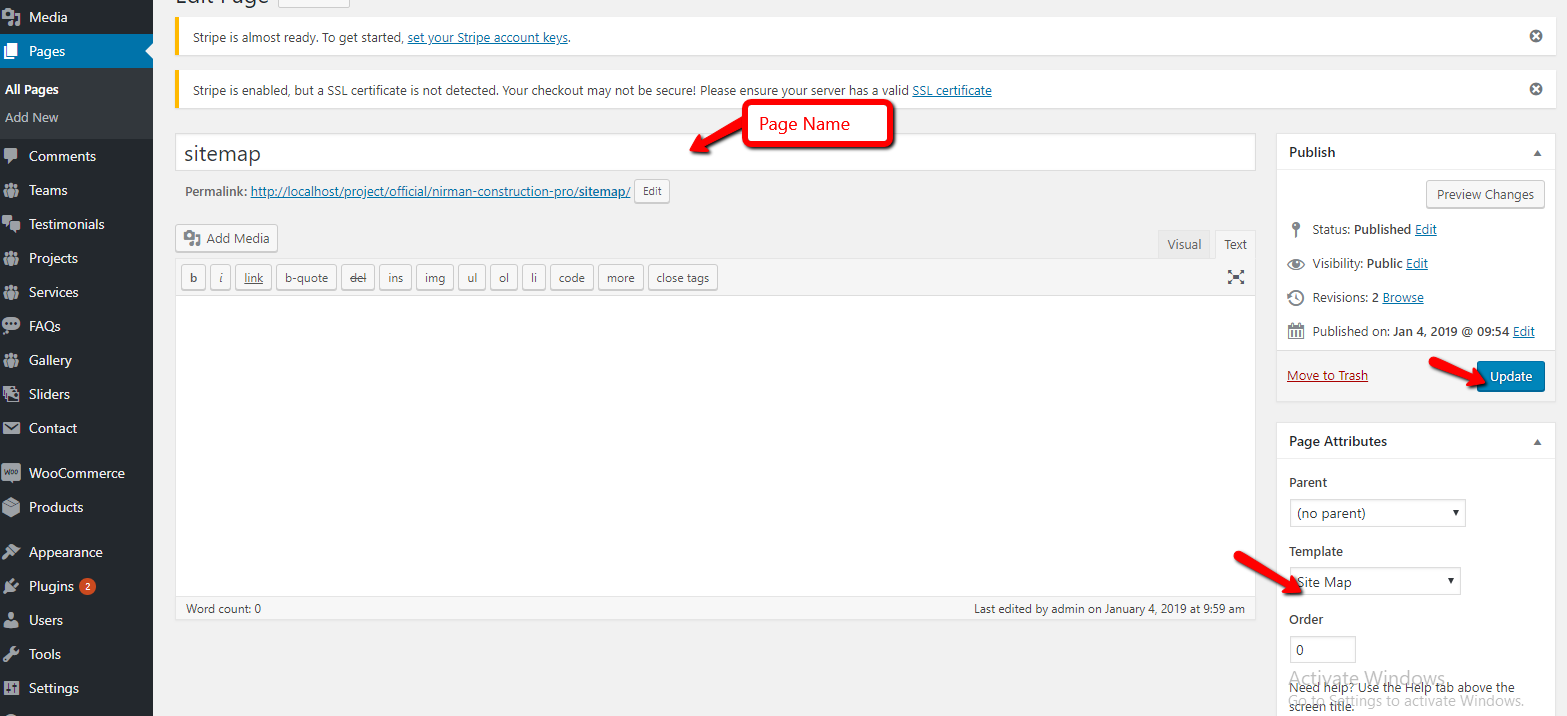1567x716 pixels.
Task: Open the Appearance brush icon
Action: pyautogui.click(x=12, y=552)
